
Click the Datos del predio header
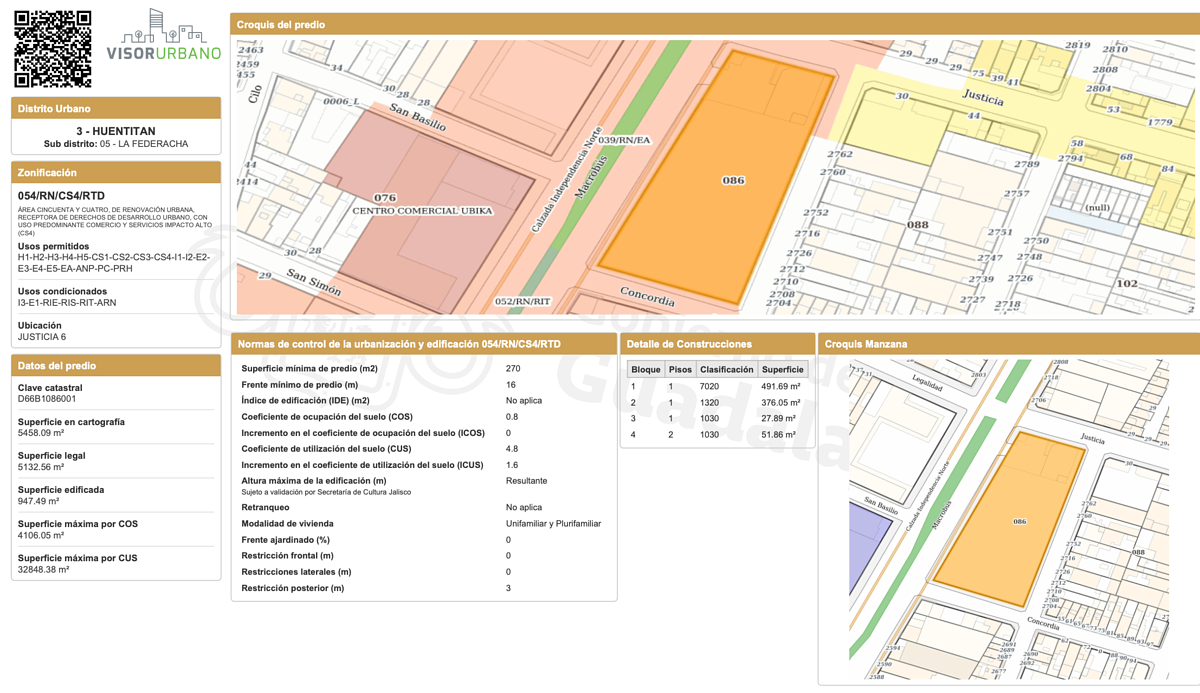(x=116, y=366)
